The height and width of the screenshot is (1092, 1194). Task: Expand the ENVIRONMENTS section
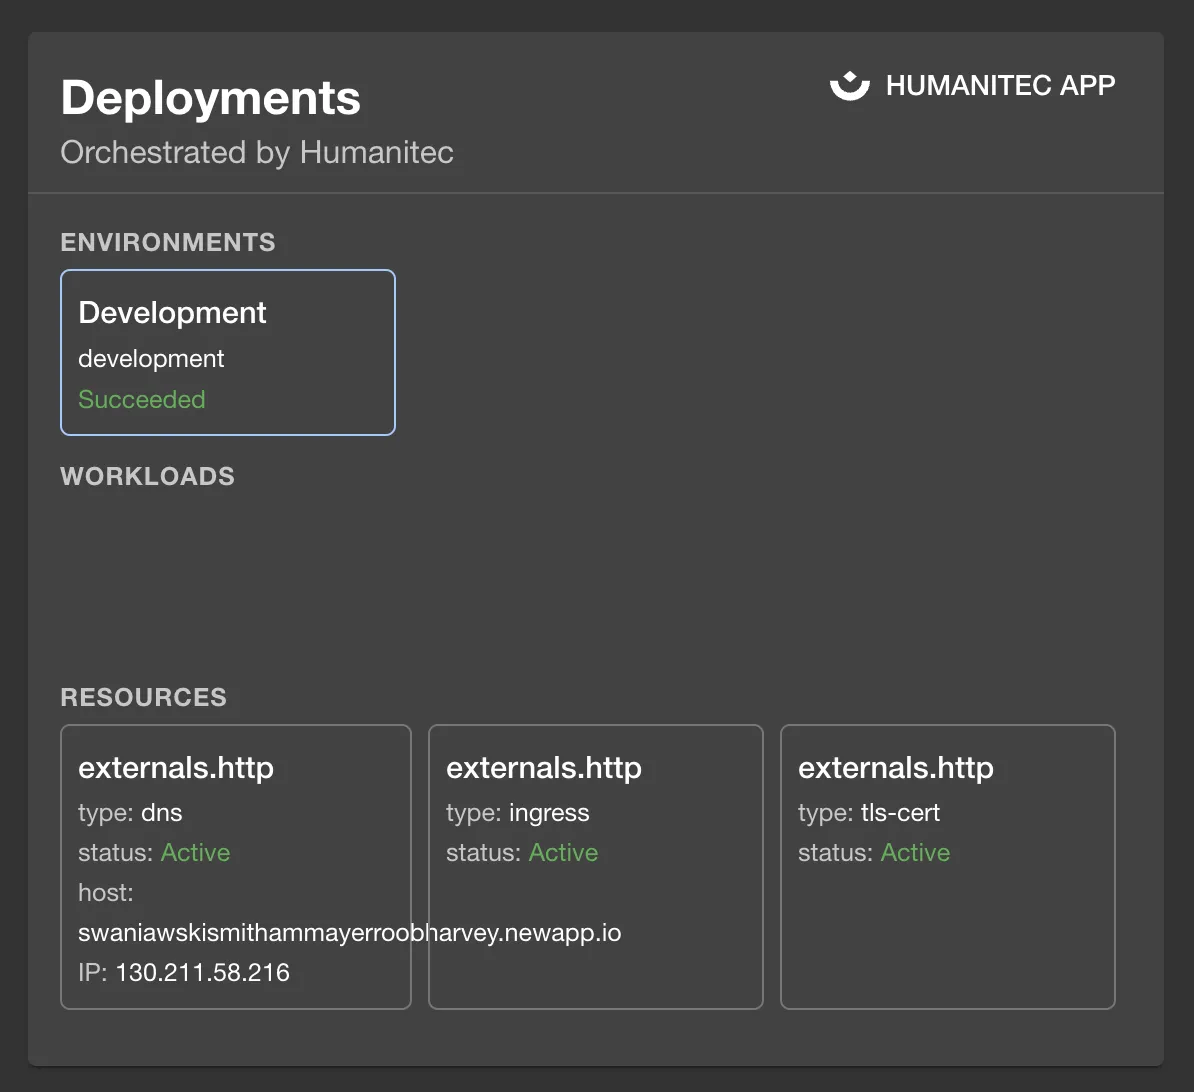click(x=167, y=241)
